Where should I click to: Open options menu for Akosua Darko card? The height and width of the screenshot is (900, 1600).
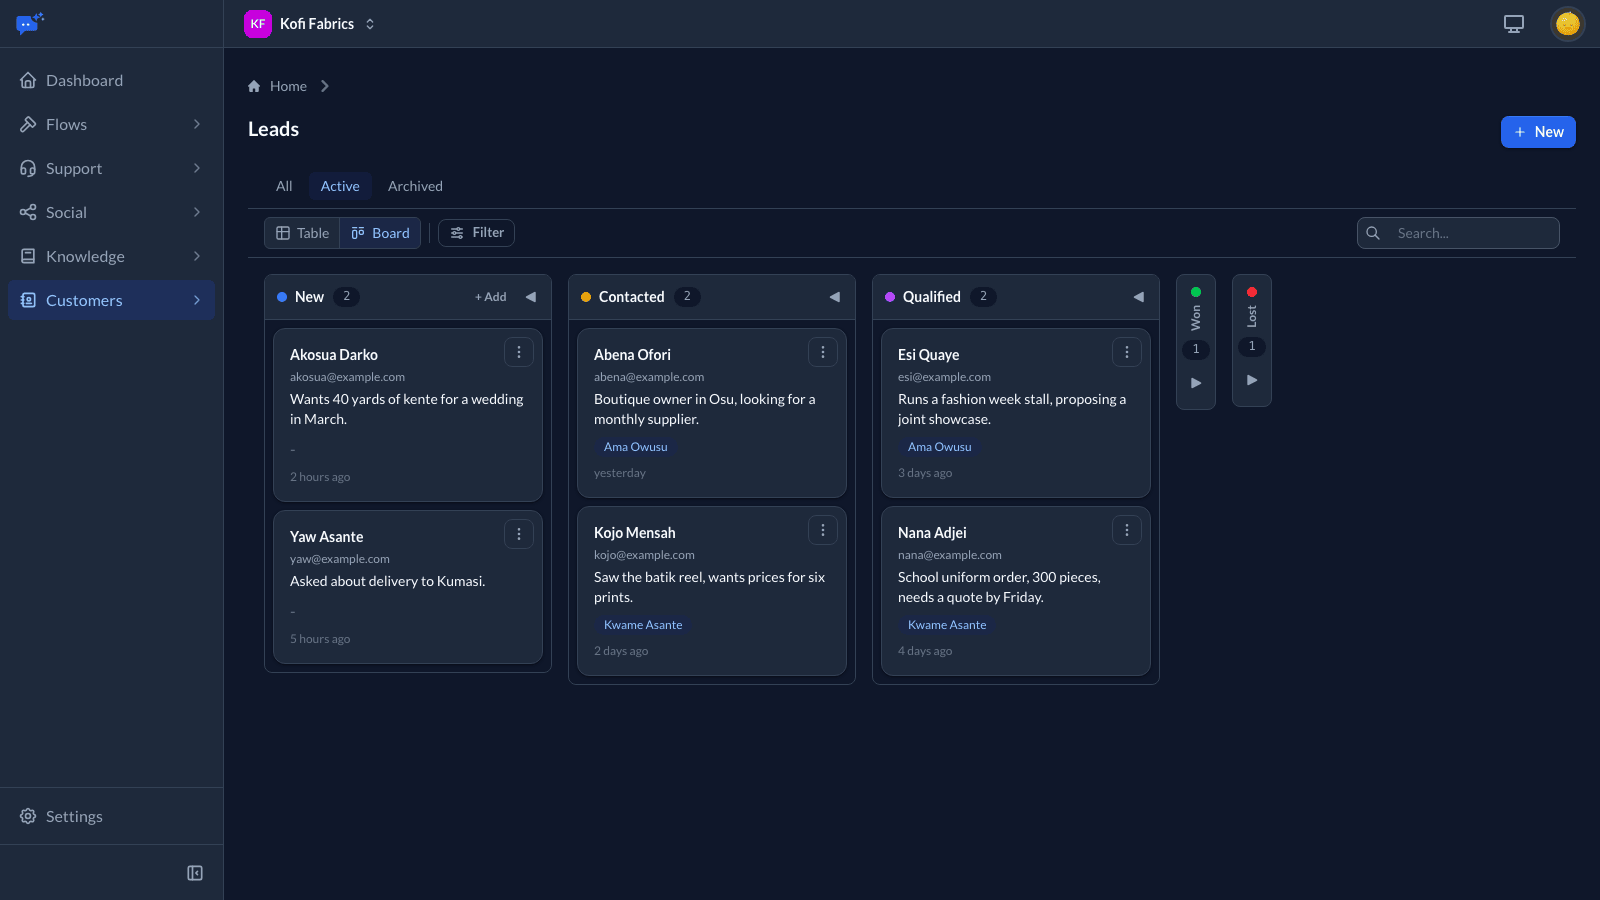point(519,352)
